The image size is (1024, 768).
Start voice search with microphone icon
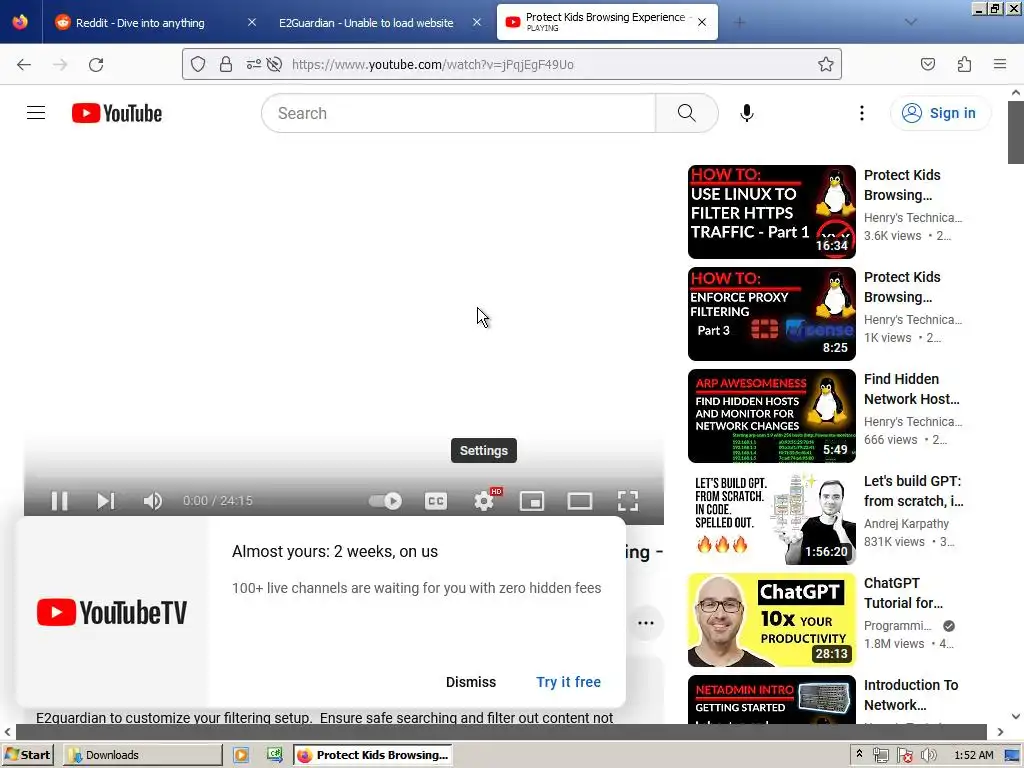click(x=746, y=113)
